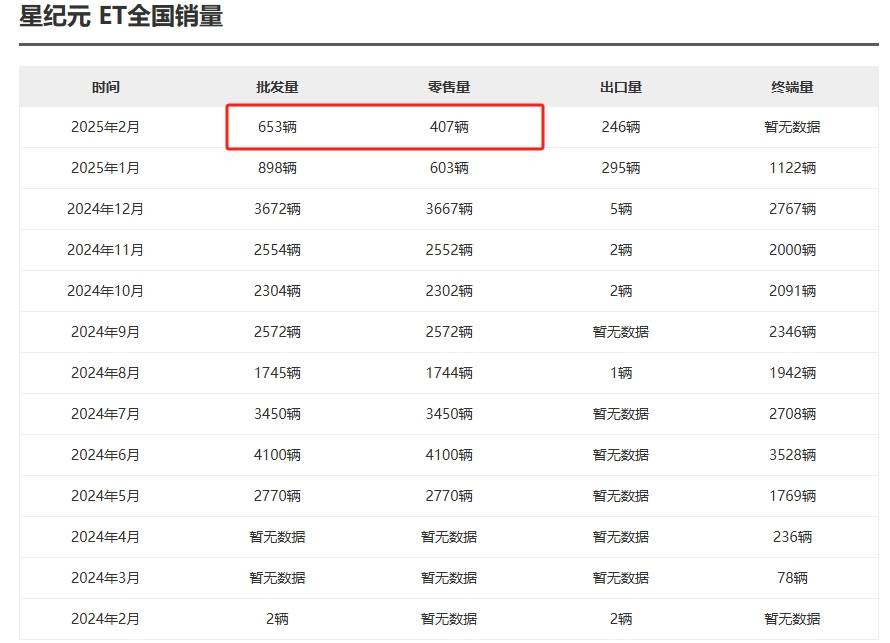Click terminal value 1122辆
Image resolution: width=890 pixels, height=643 pixels.
pyautogui.click(x=792, y=168)
